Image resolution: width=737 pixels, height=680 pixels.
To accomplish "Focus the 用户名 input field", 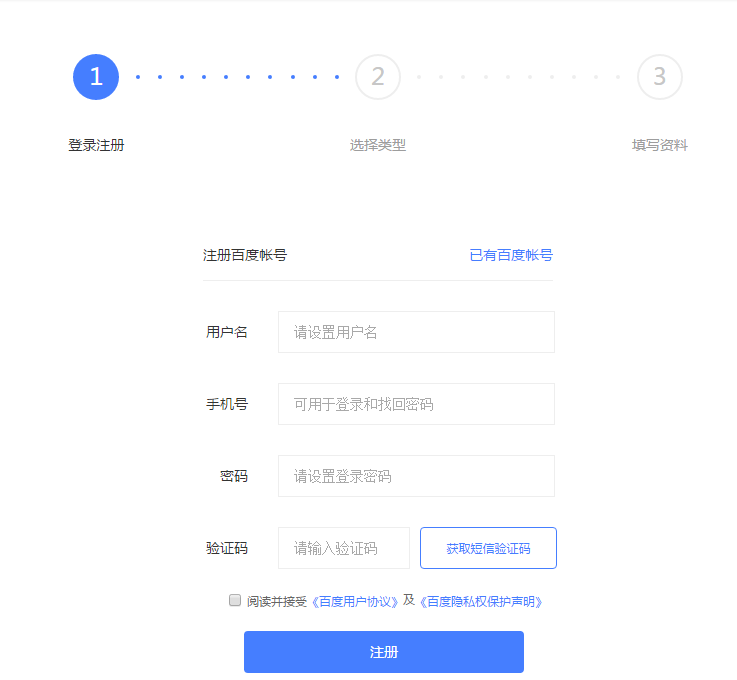I will point(416,332).
